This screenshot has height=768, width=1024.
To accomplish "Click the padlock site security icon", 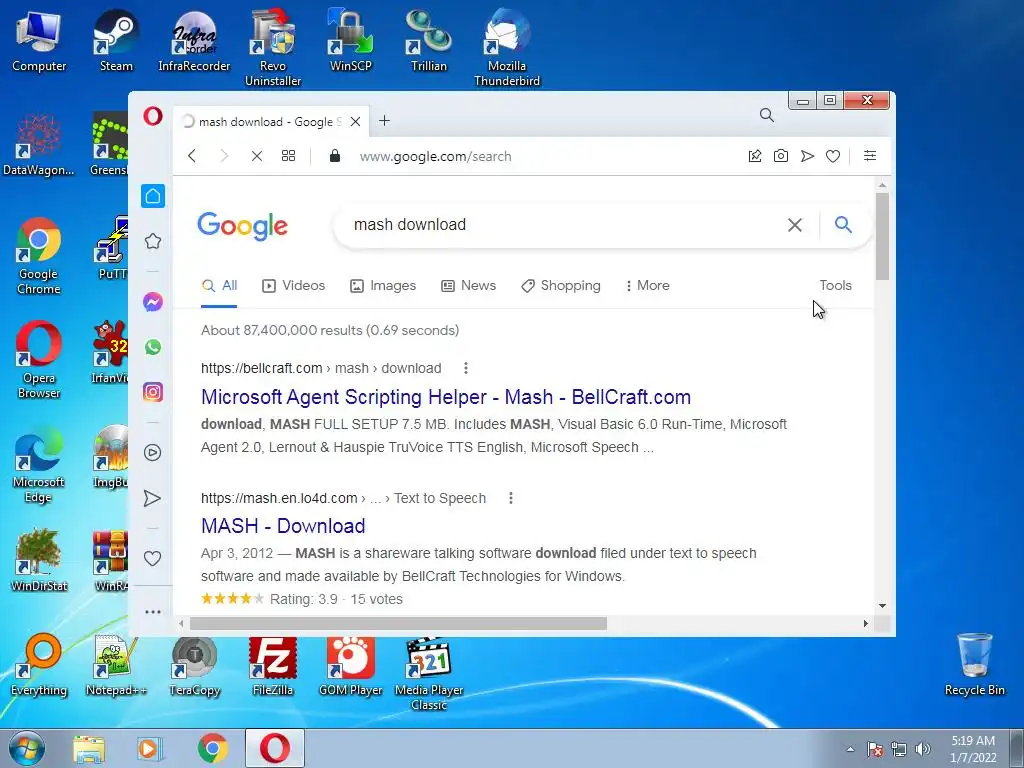I will tap(335, 155).
